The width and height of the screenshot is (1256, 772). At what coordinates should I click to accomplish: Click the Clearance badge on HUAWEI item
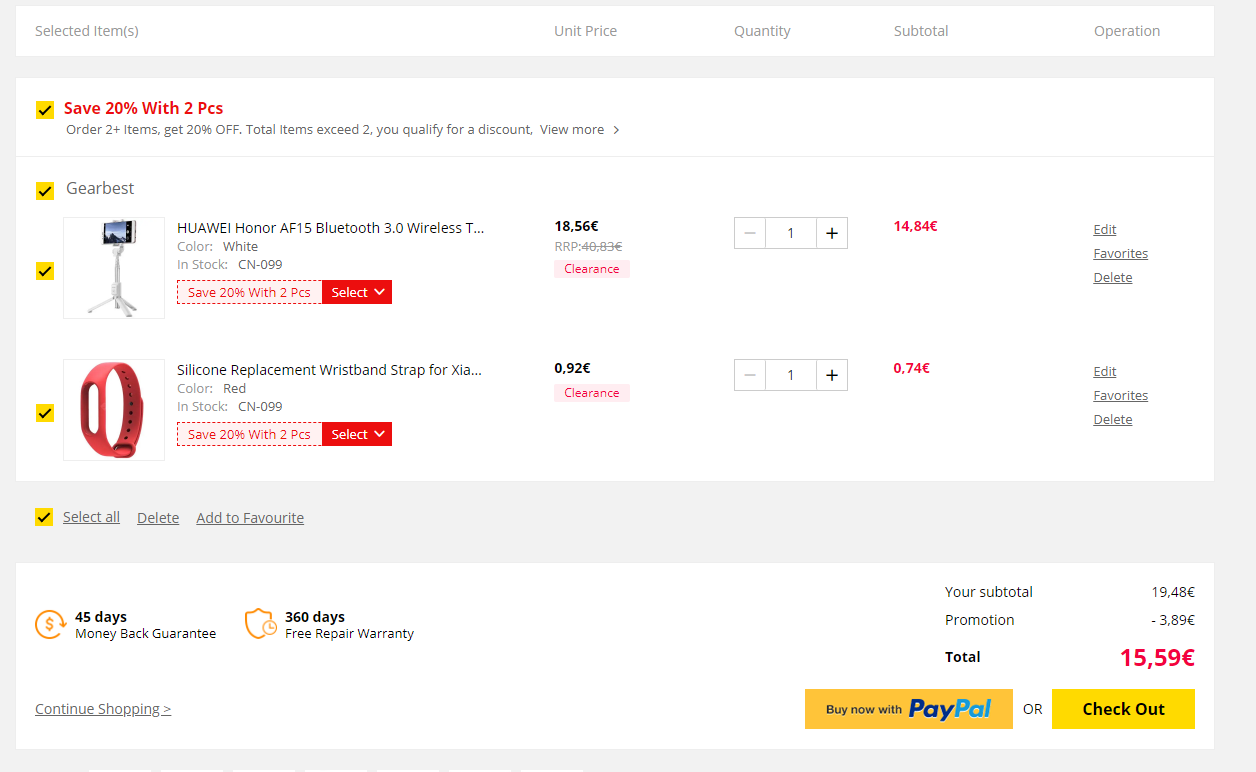pos(592,269)
